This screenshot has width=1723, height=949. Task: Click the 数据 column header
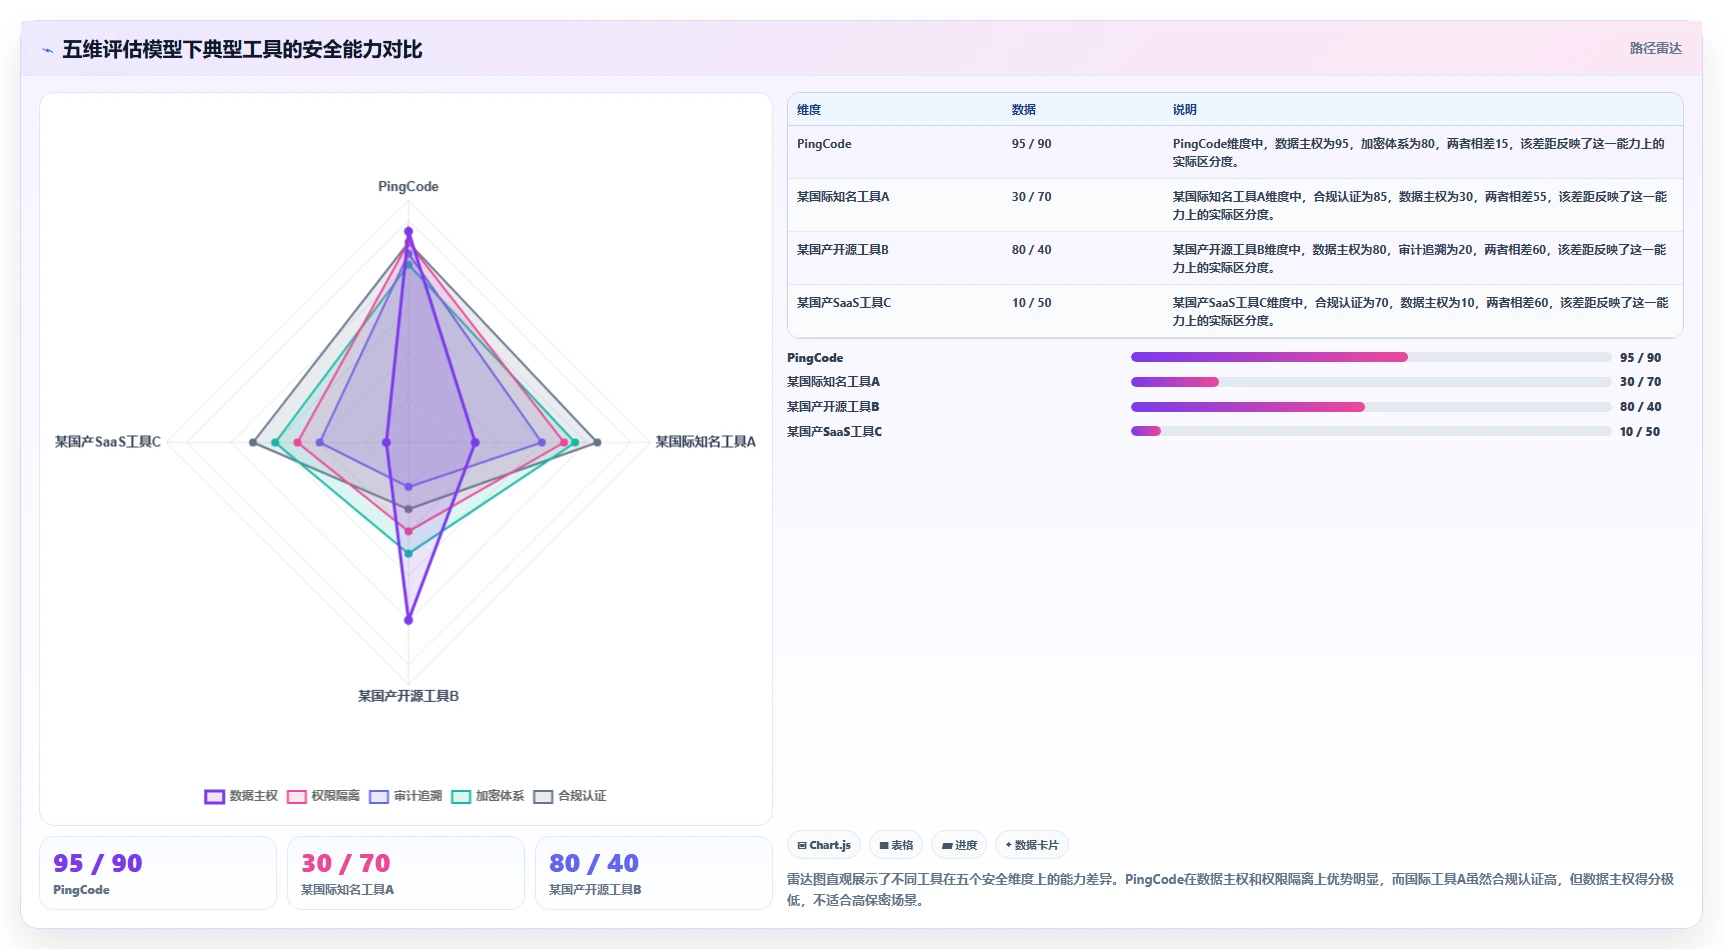pyautogui.click(x=1023, y=110)
